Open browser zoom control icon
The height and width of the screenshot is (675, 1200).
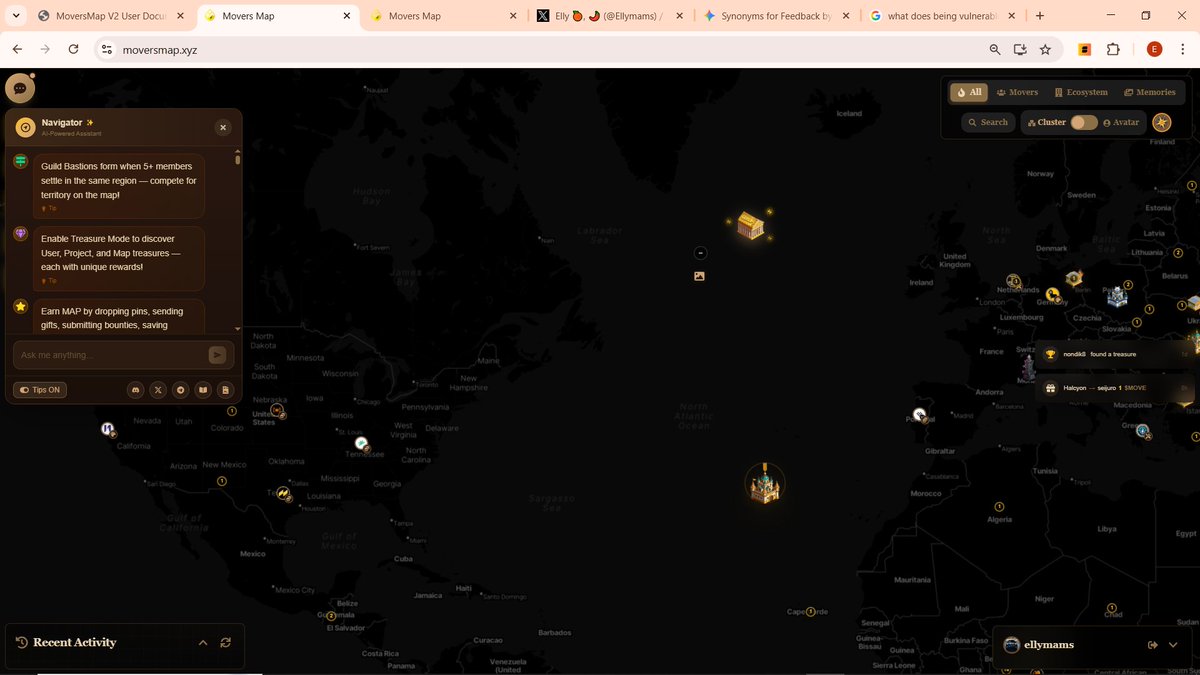[x=994, y=49]
